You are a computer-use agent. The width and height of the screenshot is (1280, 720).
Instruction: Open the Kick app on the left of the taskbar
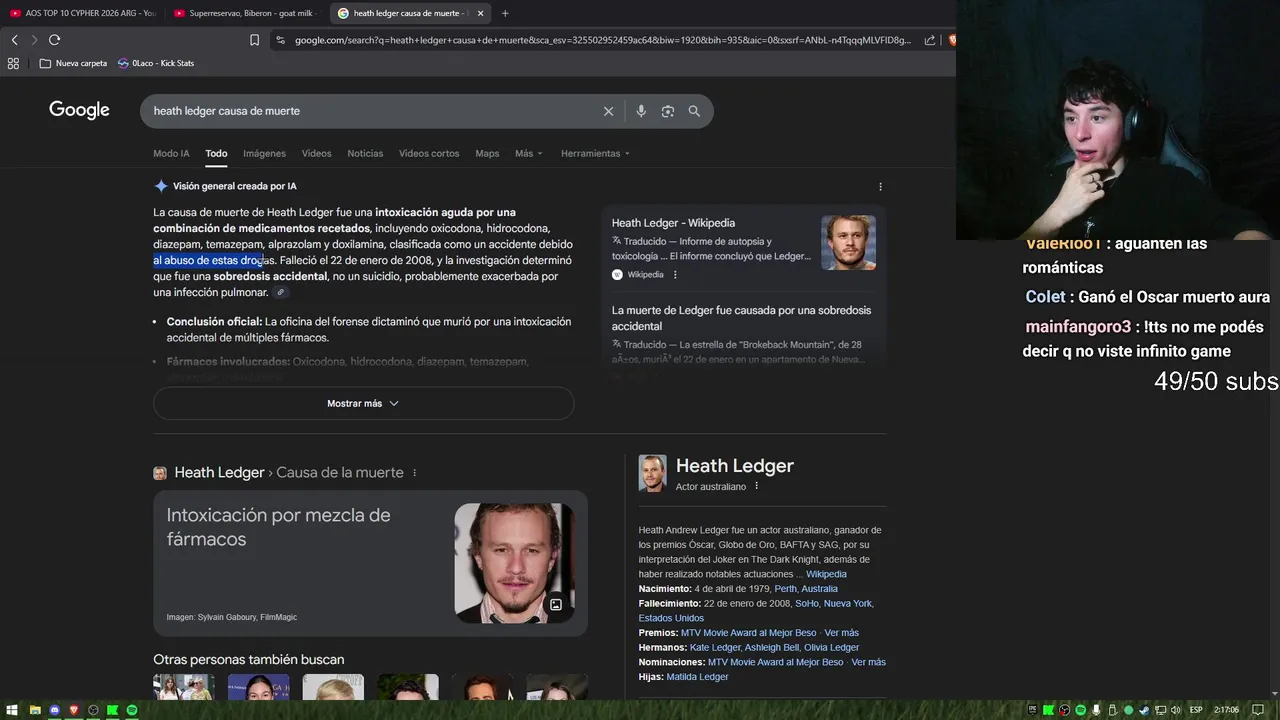click(112, 710)
